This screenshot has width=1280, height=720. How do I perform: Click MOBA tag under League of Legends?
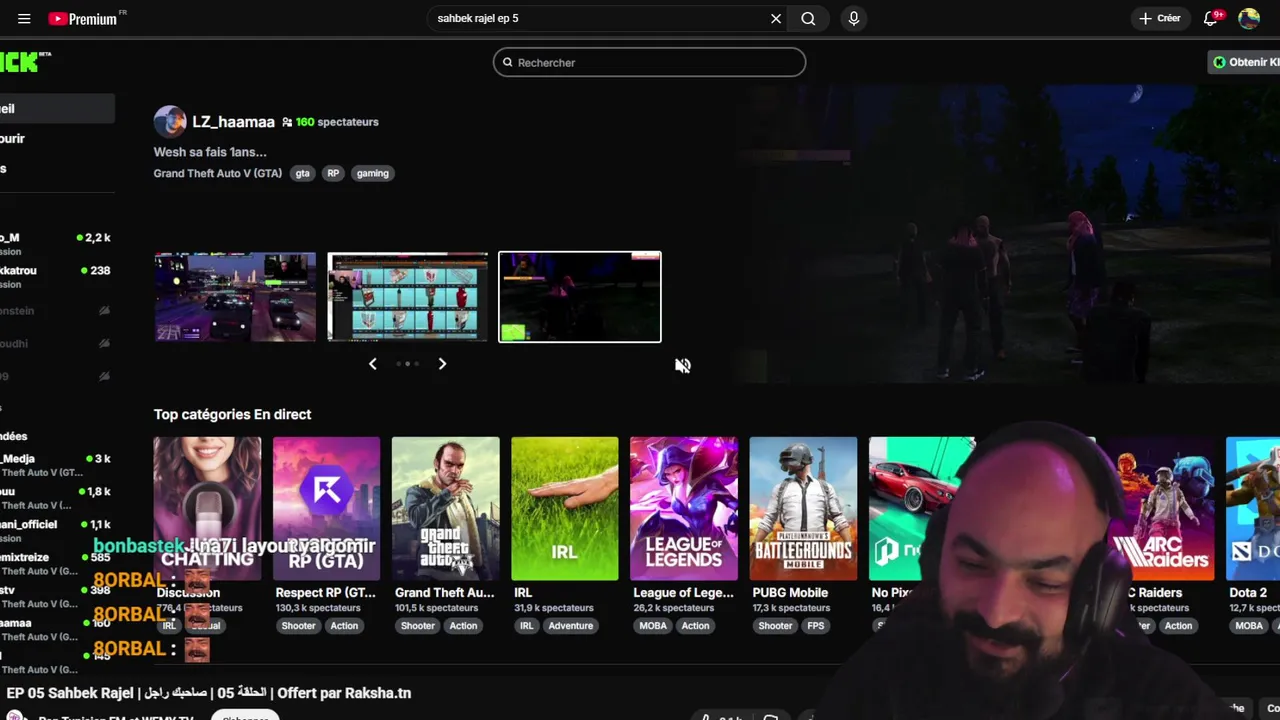click(x=653, y=626)
